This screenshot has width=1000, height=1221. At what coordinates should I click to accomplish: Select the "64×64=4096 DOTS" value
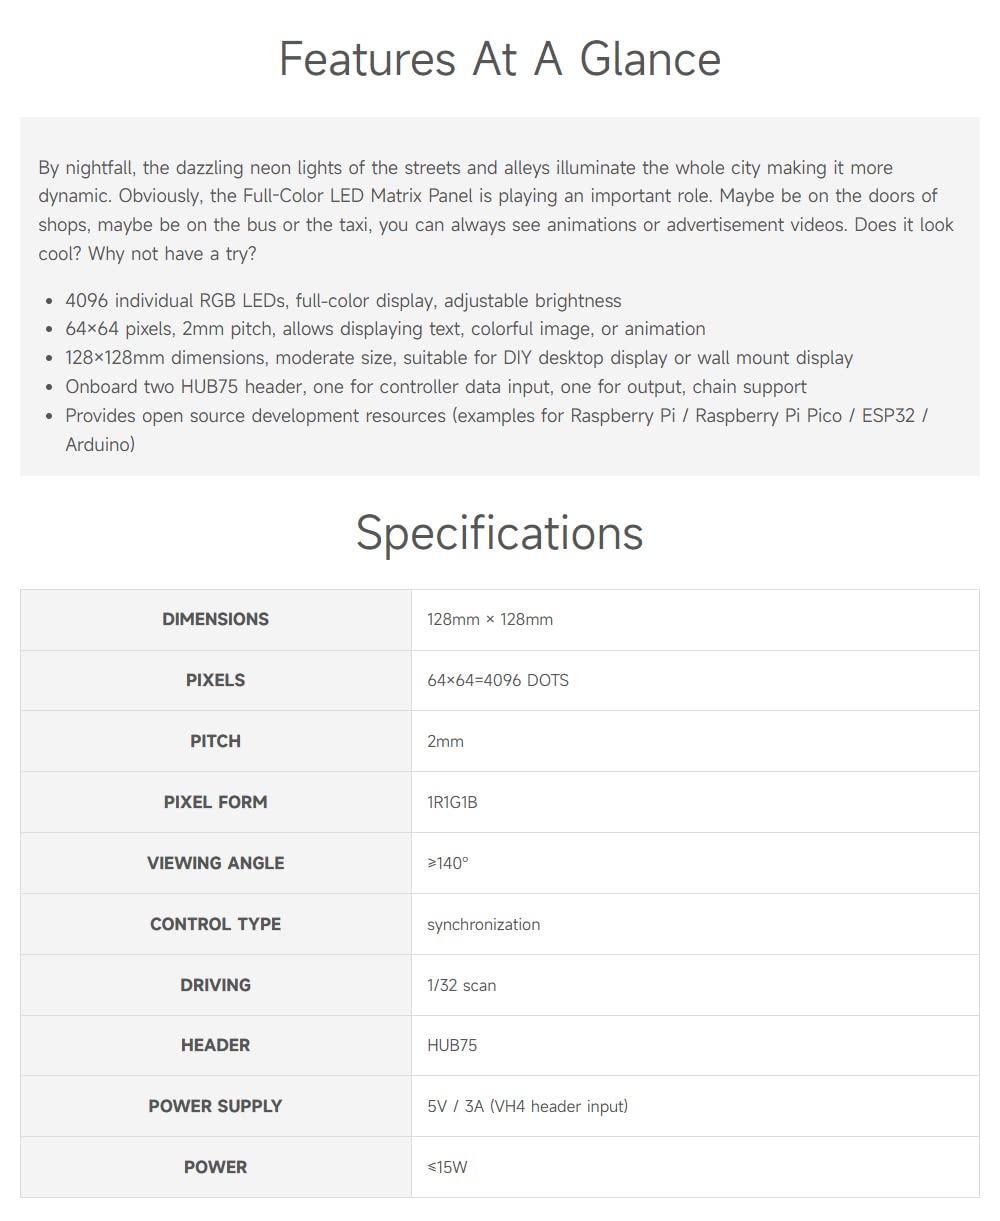tap(498, 681)
